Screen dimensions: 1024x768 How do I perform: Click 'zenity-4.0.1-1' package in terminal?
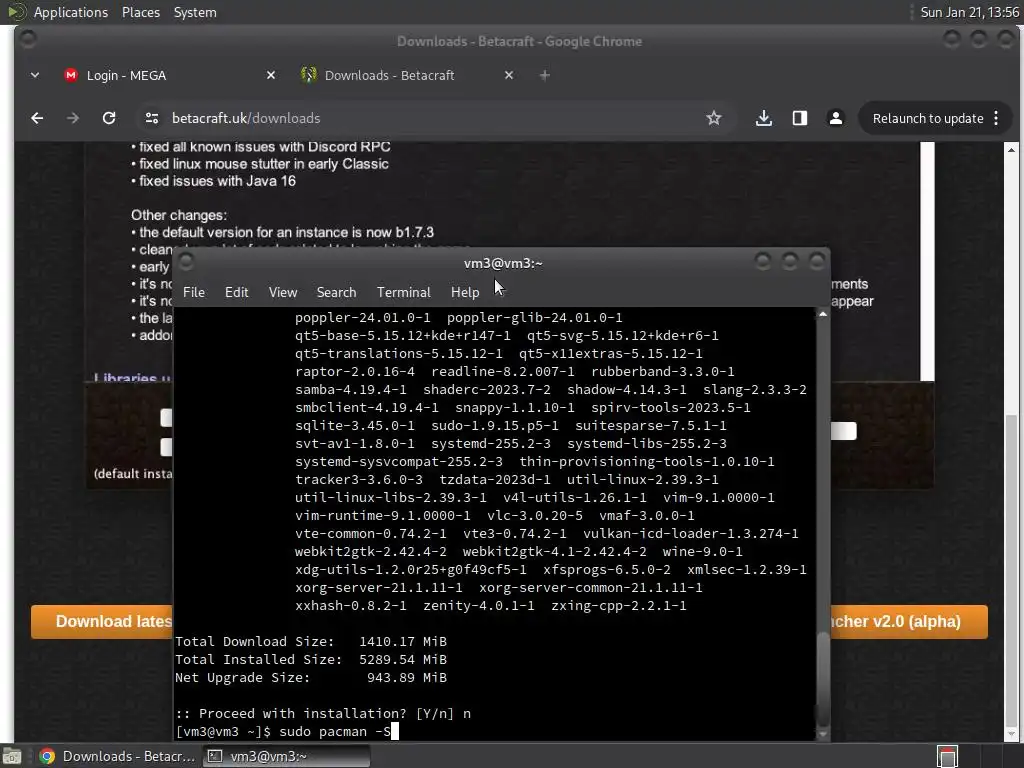(x=479, y=605)
